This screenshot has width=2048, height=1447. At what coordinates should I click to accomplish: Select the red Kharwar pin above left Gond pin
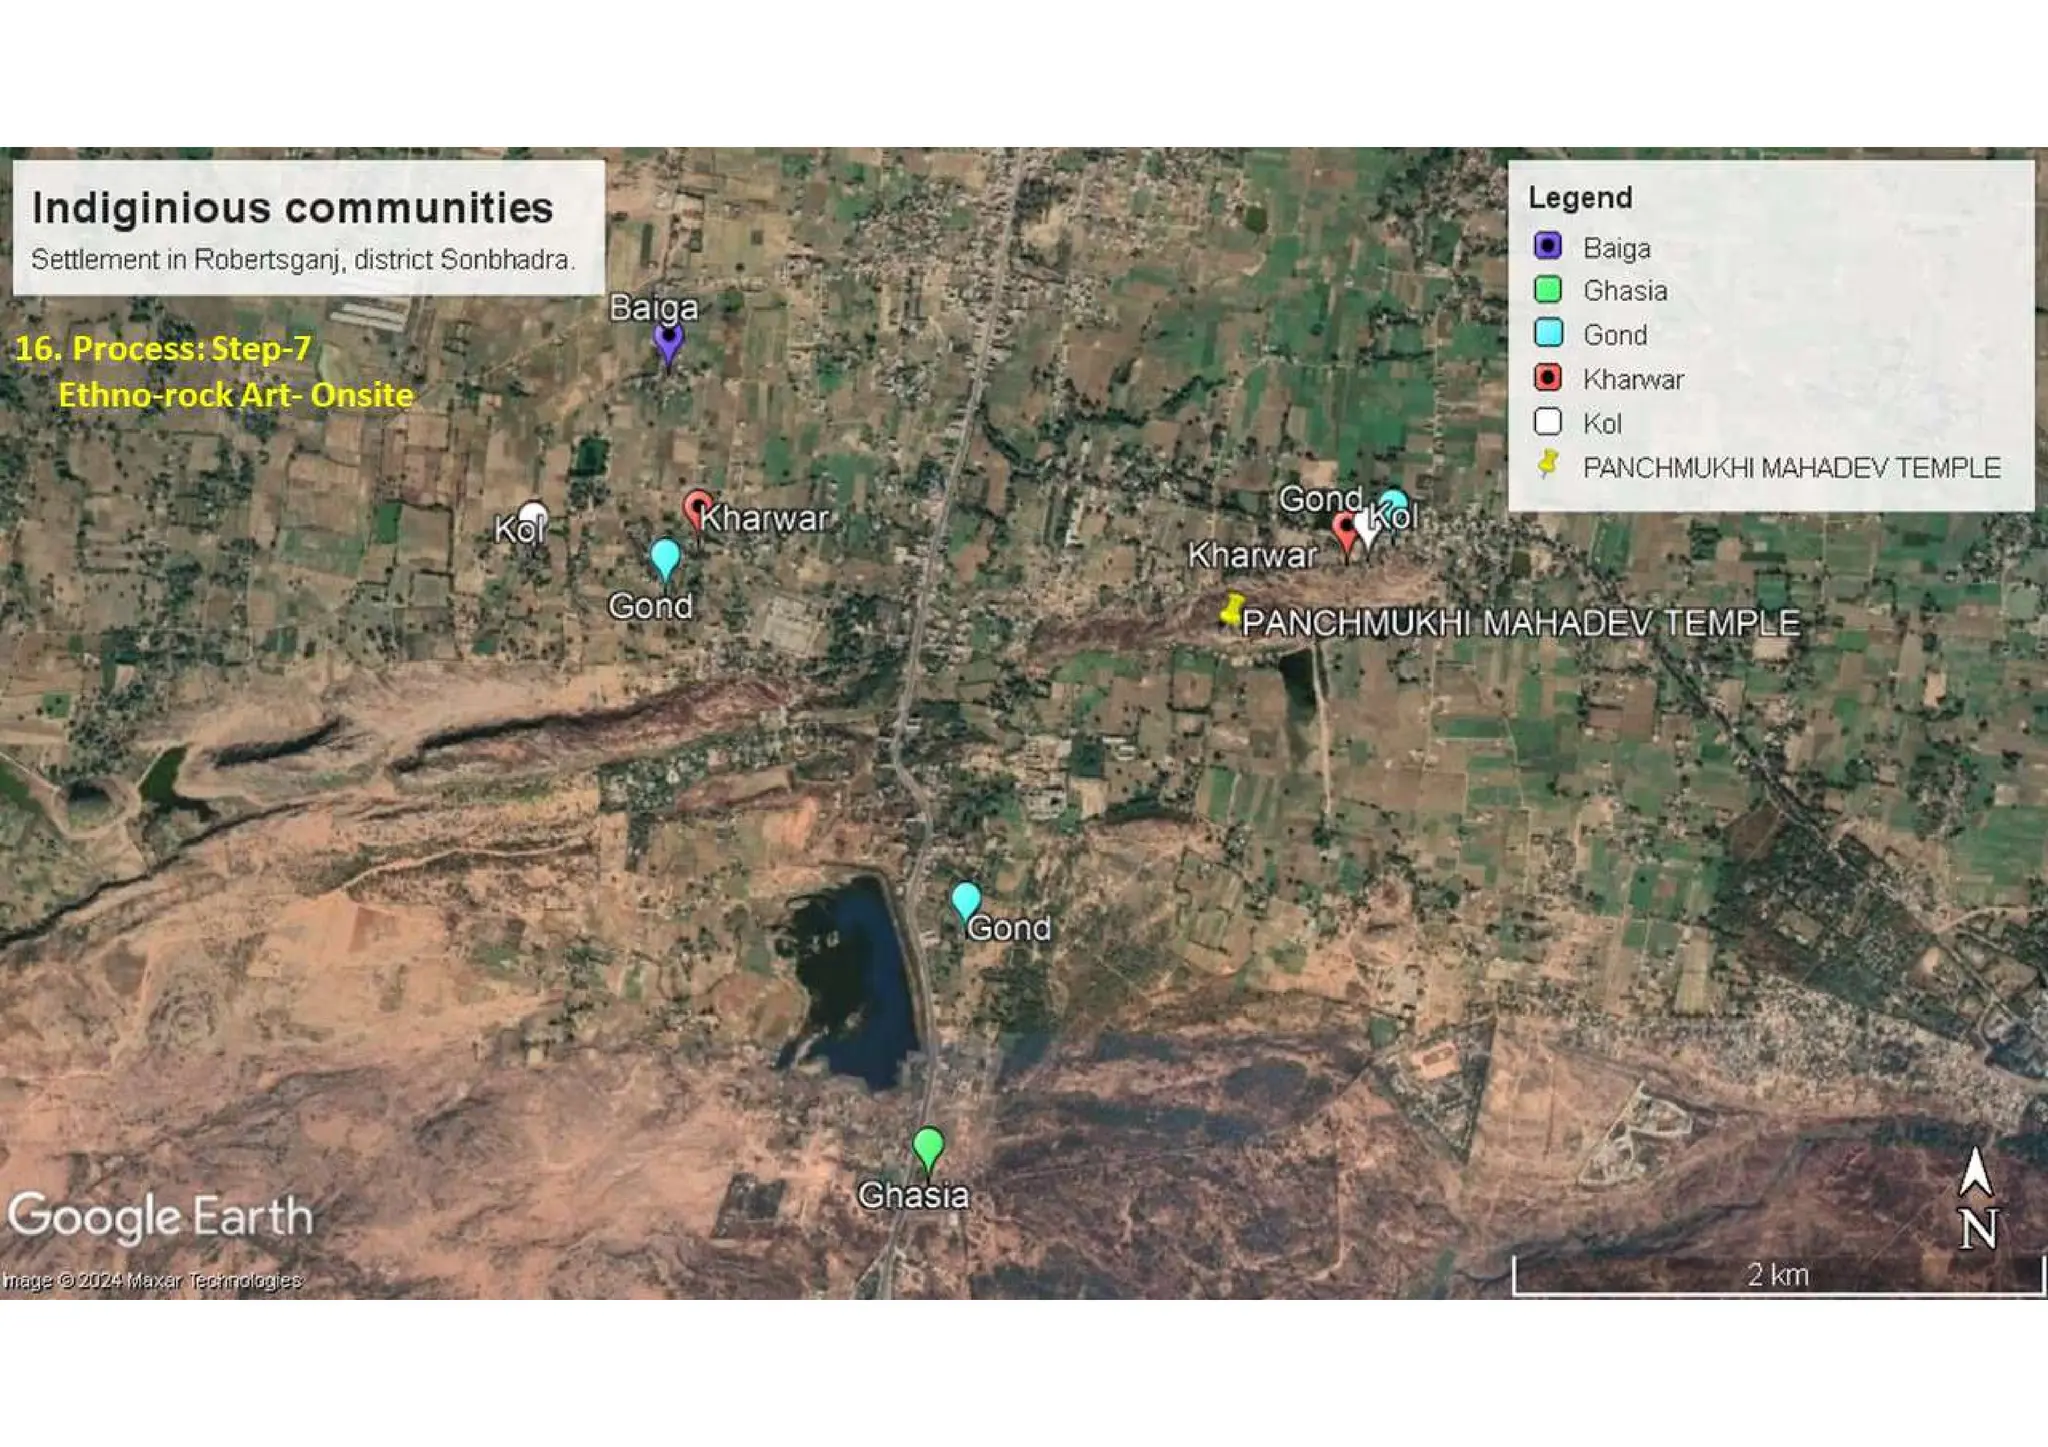tap(697, 507)
